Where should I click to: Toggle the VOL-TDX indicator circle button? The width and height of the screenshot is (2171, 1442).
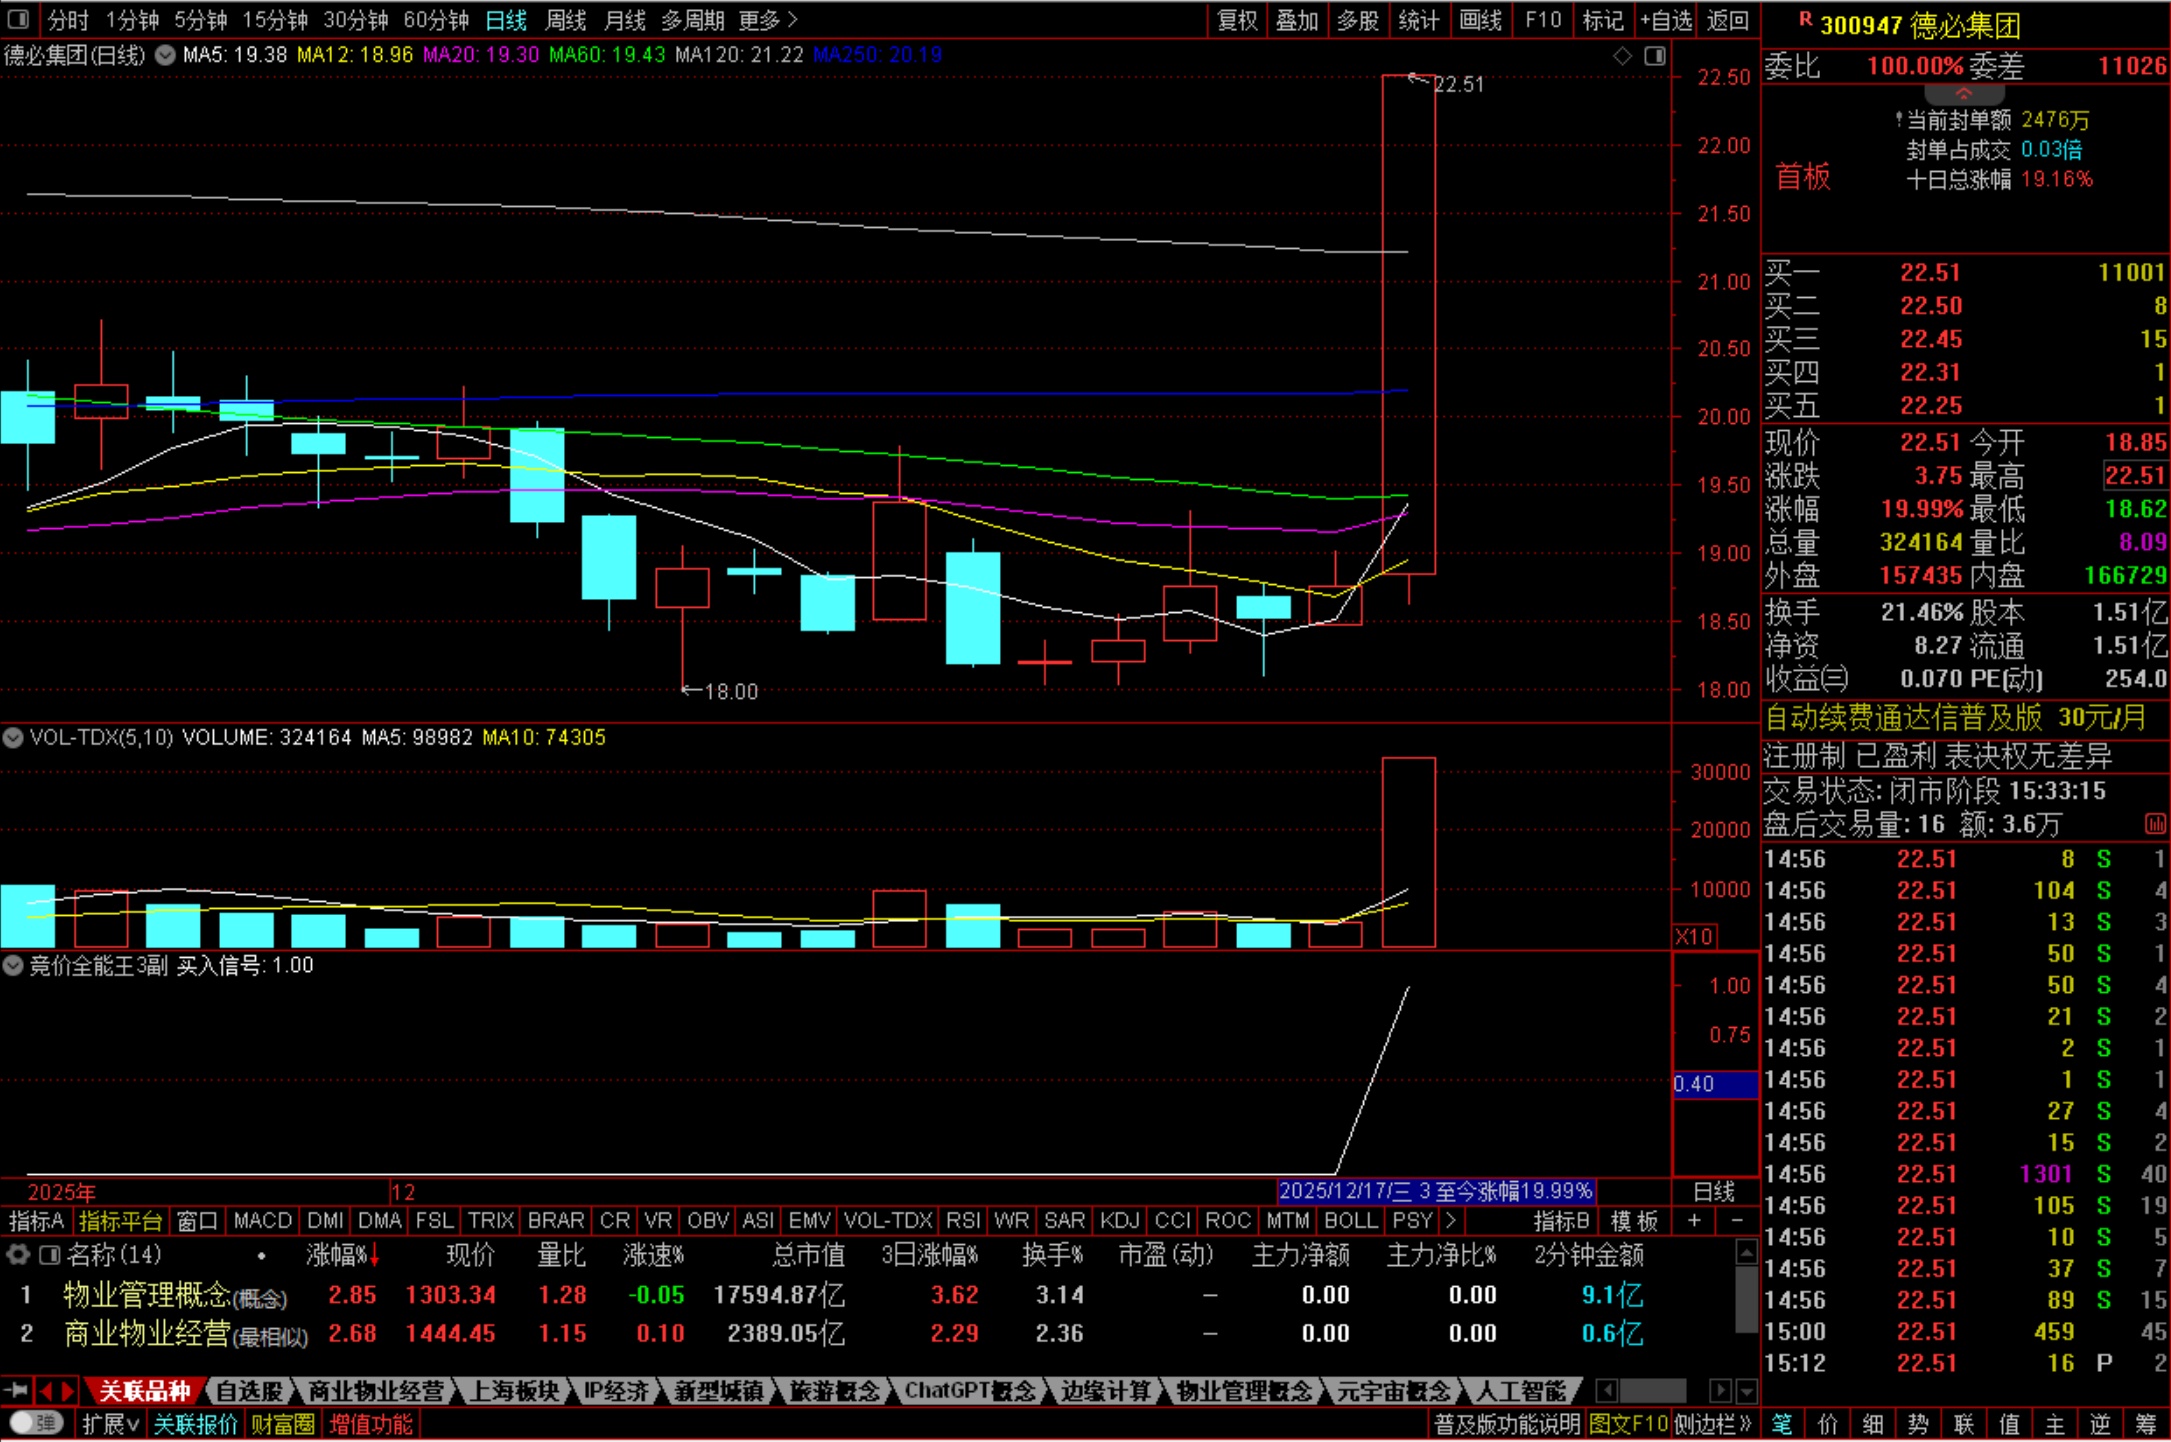(x=13, y=738)
